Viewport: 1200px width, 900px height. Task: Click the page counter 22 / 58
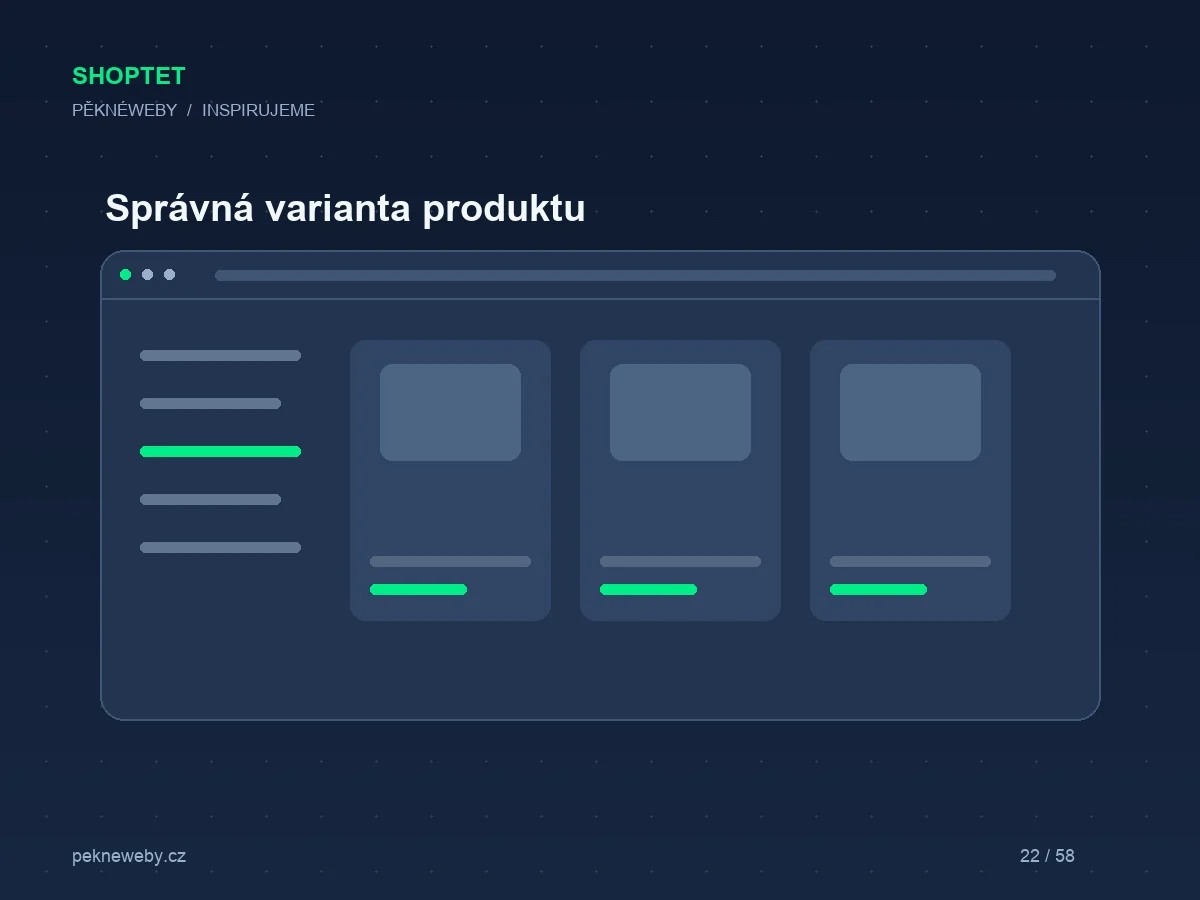point(1047,856)
